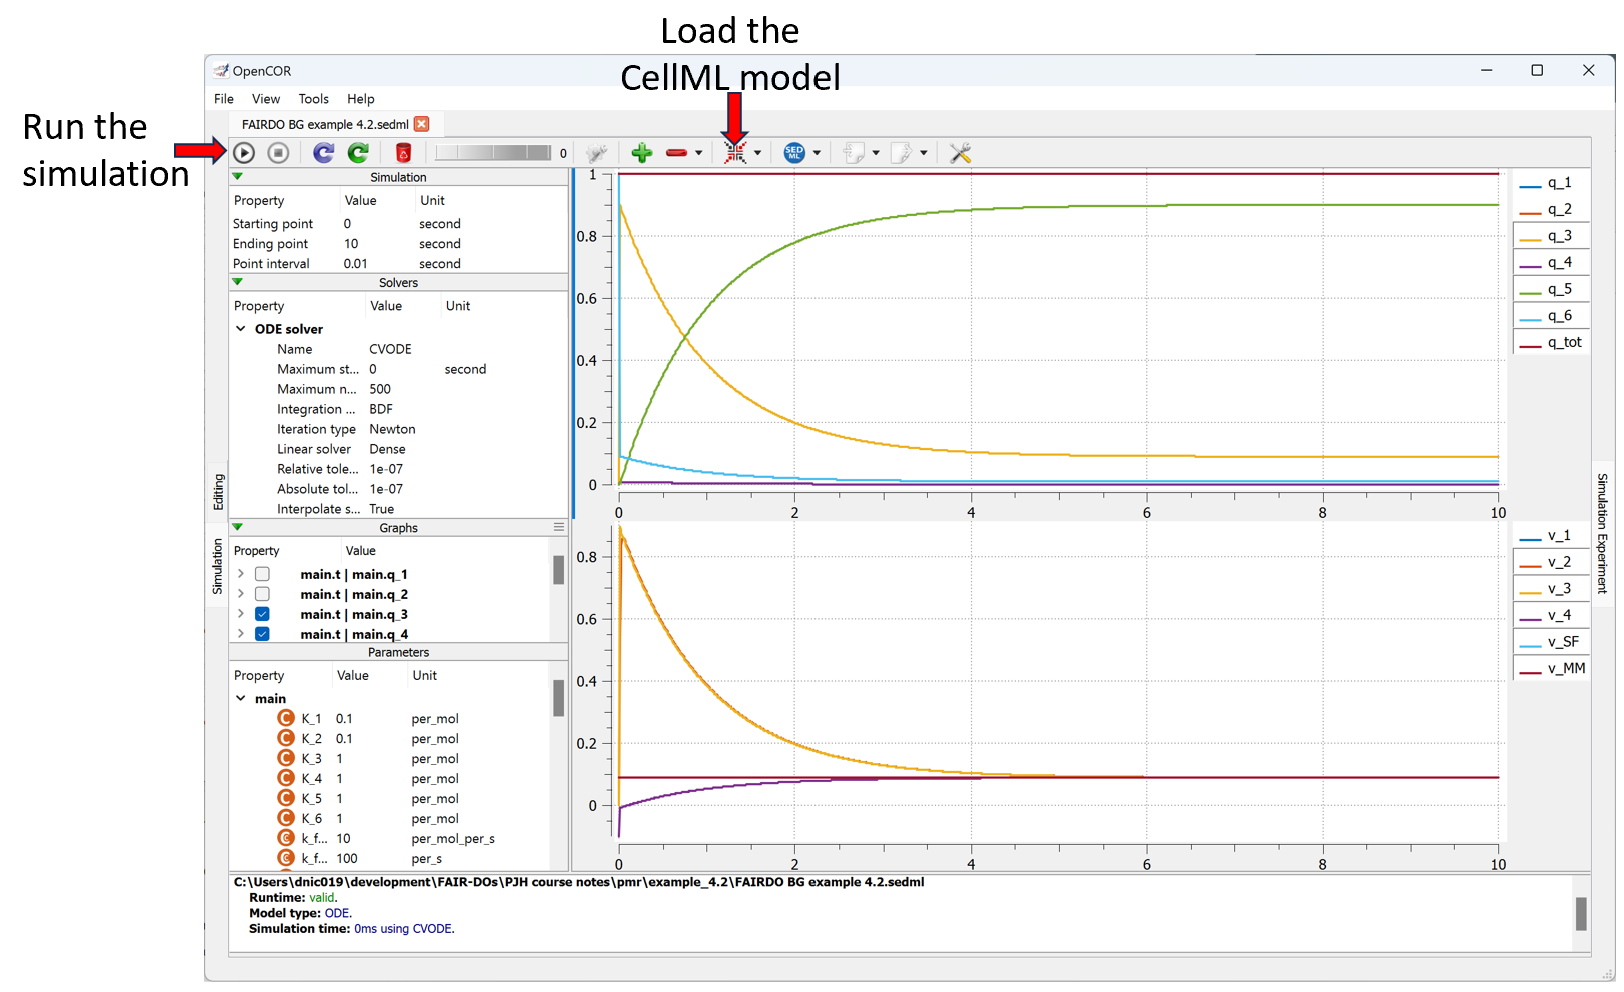This screenshot has height=992, width=1624.
Task: Click the stop simulation button
Action: point(279,153)
